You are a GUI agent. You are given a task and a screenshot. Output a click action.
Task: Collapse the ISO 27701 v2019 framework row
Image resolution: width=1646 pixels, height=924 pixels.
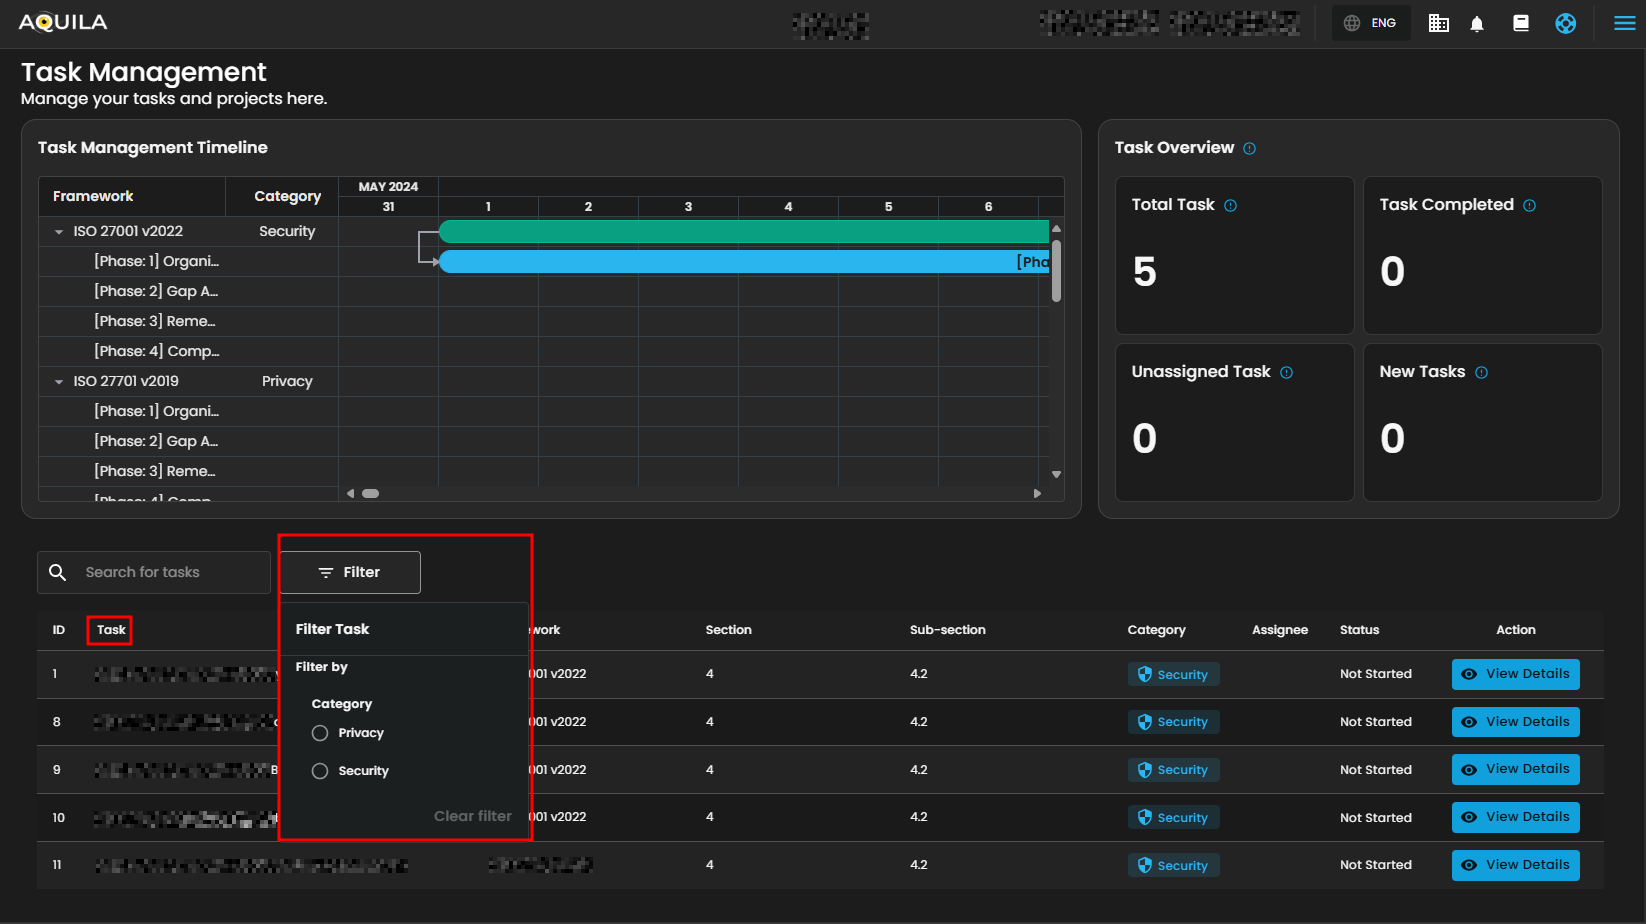(59, 382)
